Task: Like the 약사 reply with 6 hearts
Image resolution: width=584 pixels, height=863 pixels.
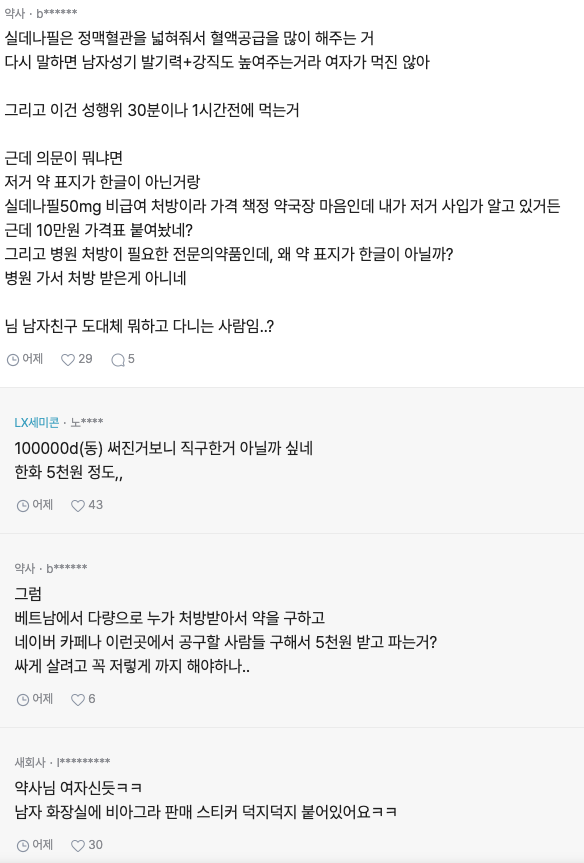Action: pos(78,699)
